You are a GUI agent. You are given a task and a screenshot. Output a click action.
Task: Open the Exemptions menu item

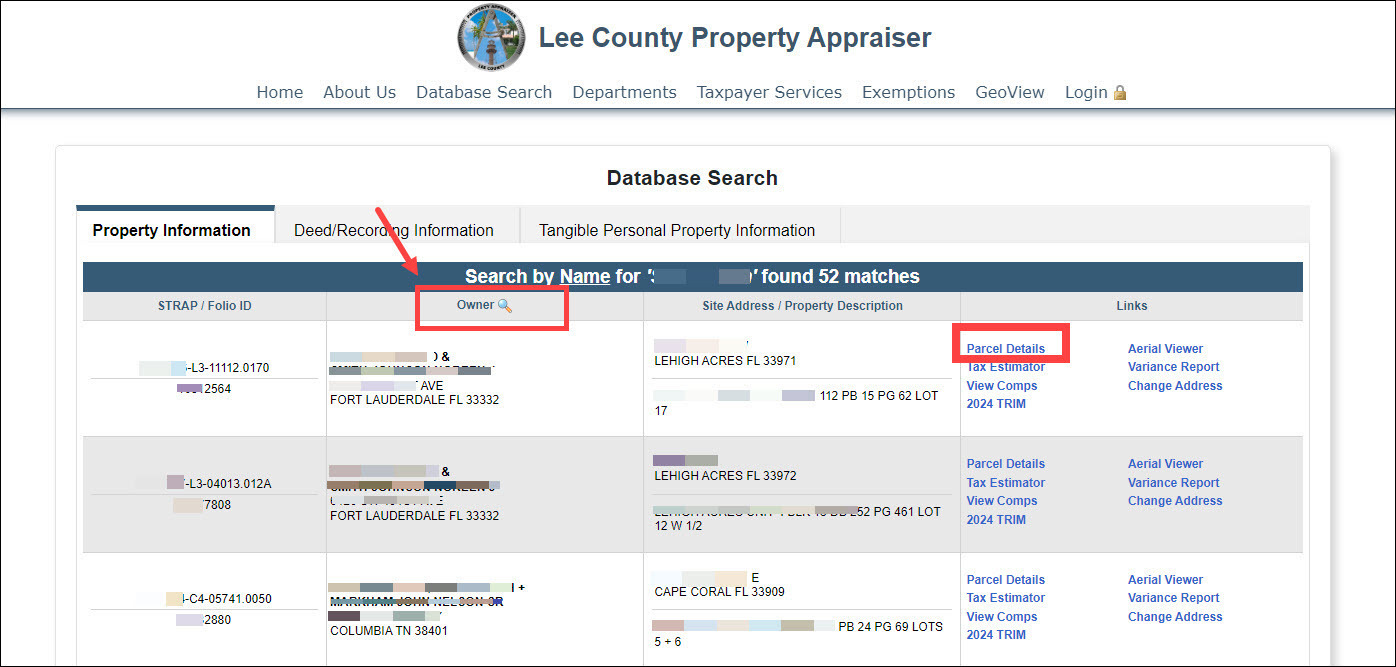[908, 92]
